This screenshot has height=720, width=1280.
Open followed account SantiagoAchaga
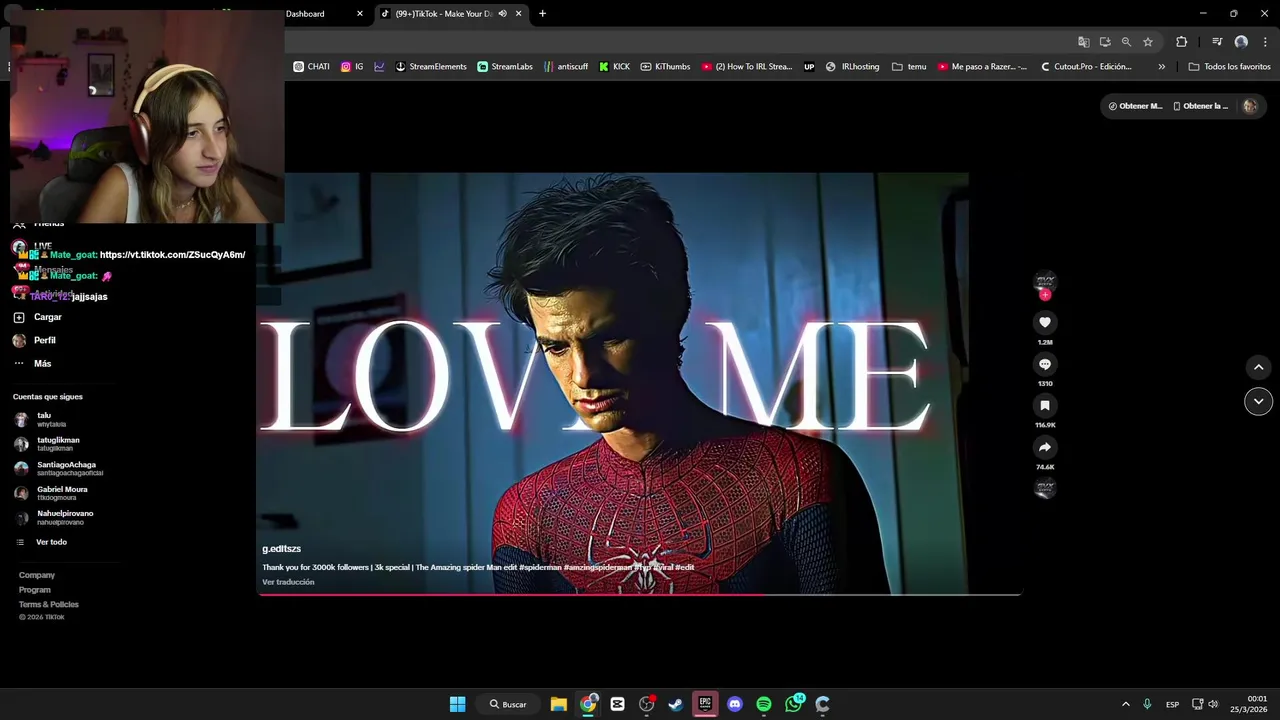point(58,469)
